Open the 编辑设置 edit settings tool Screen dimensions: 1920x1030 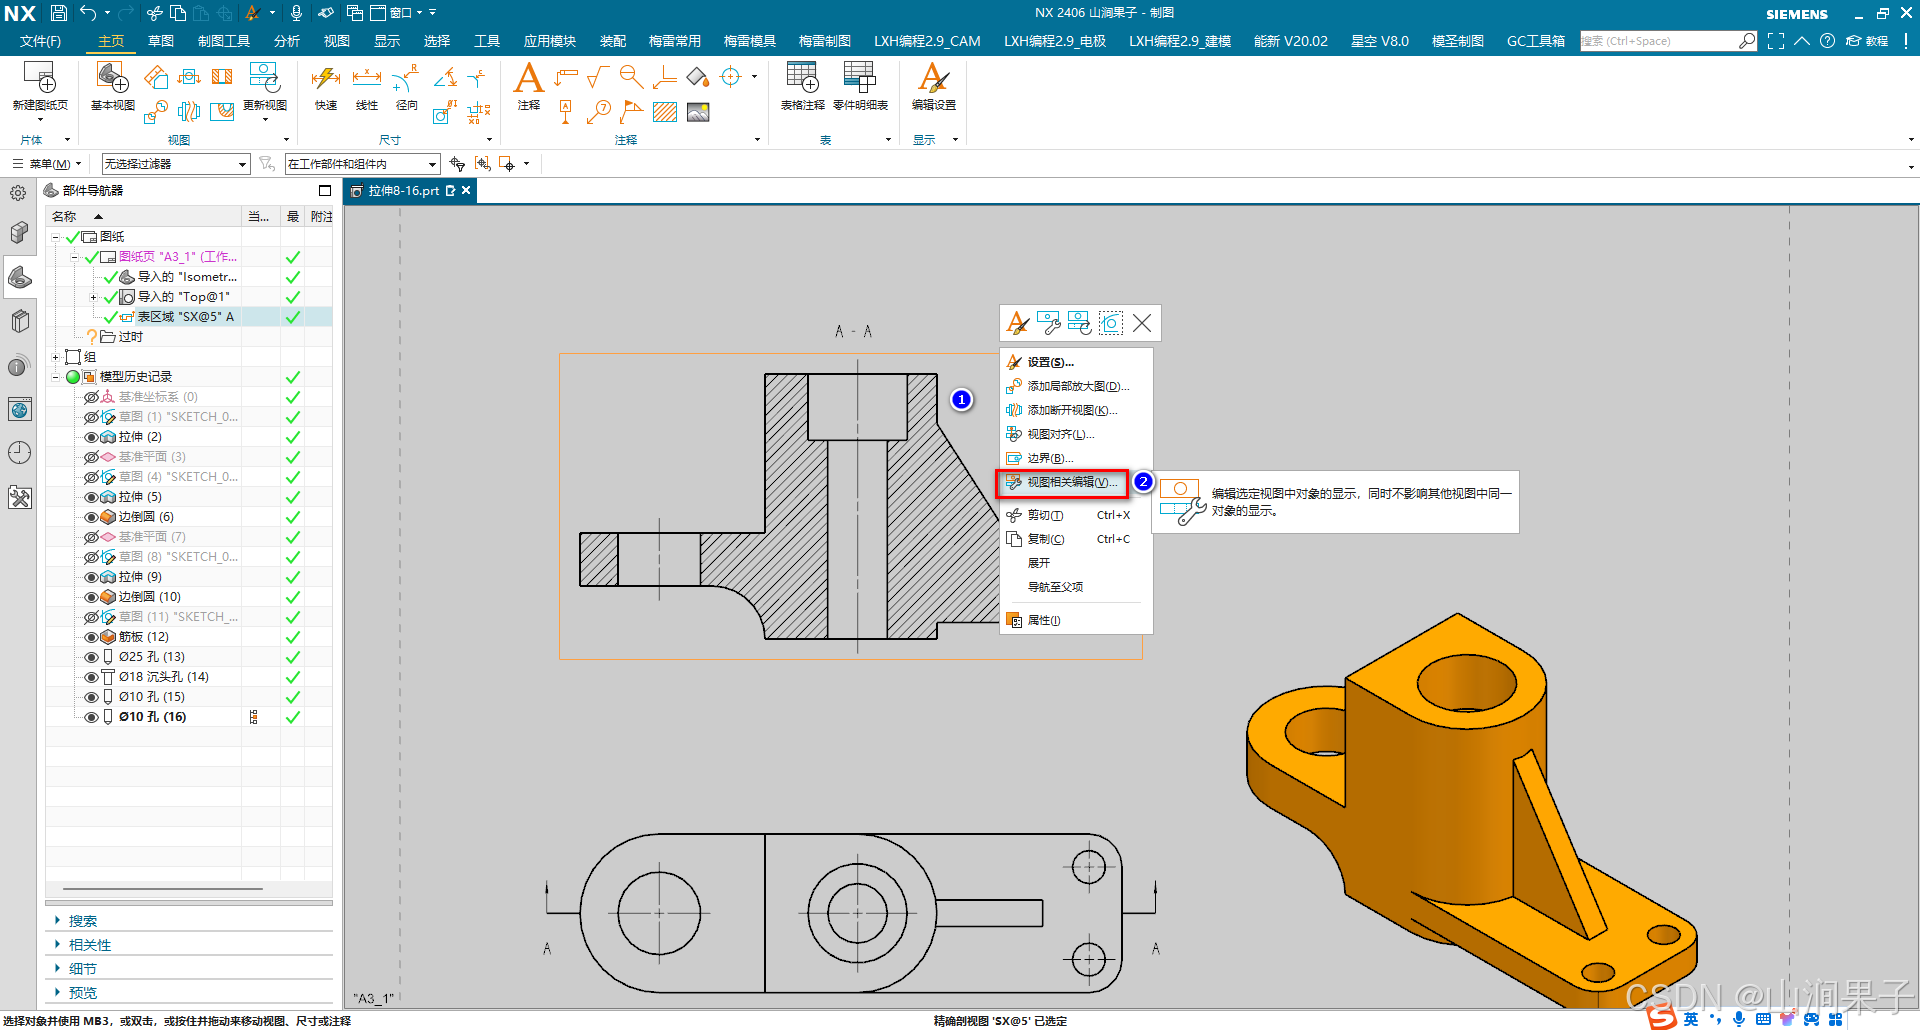(x=933, y=78)
